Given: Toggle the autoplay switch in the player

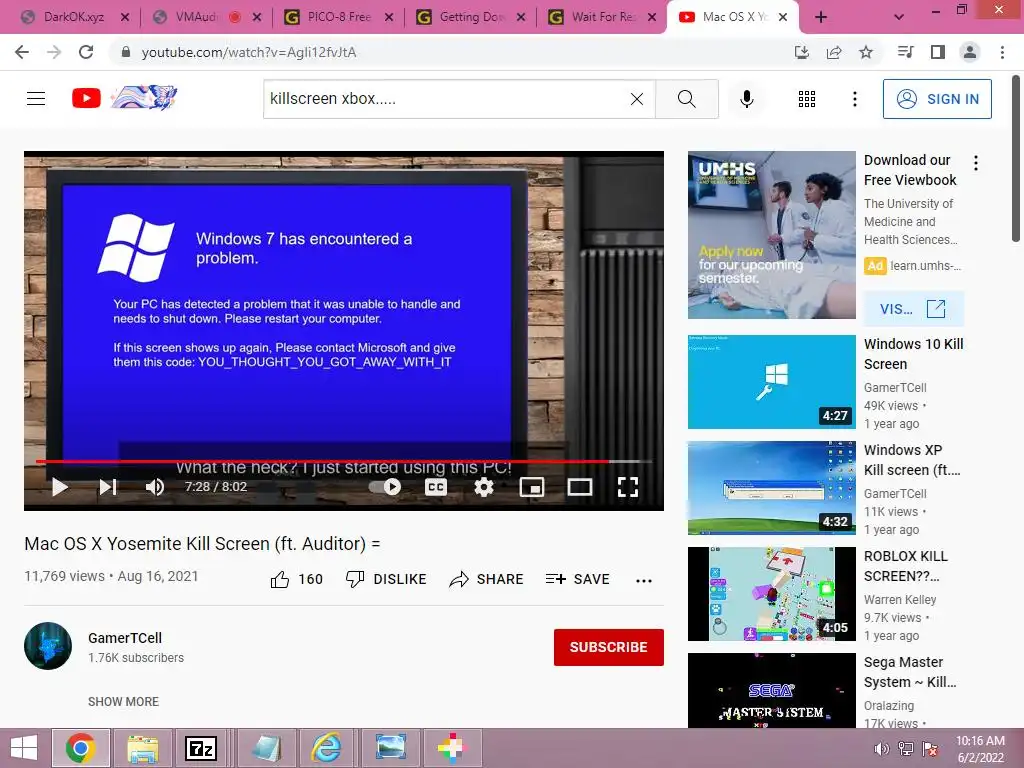Looking at the screenshot, I should coord(385,487).
